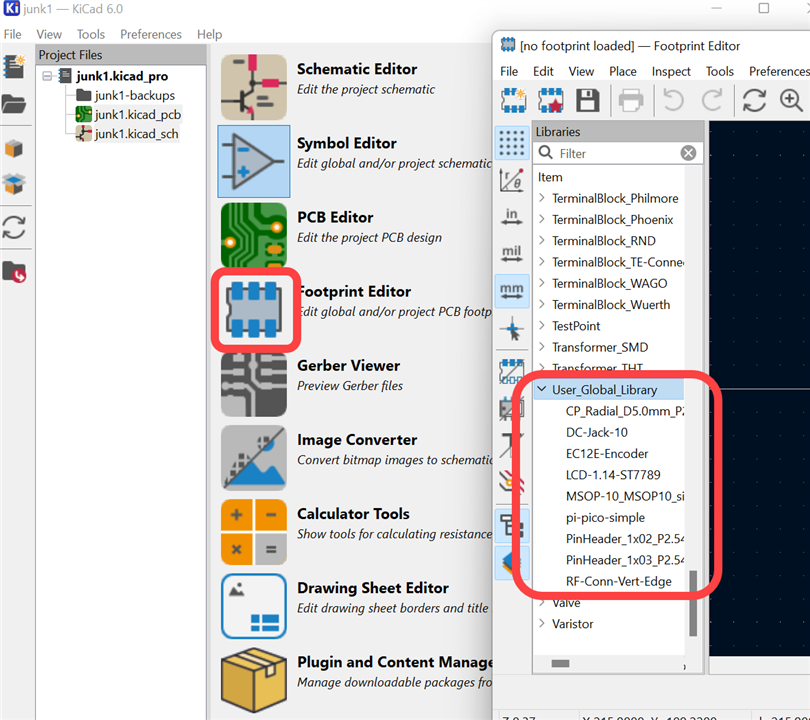Select EC12E-Encoder footprint
810x720 pixels.
click(x=607, y=453)
